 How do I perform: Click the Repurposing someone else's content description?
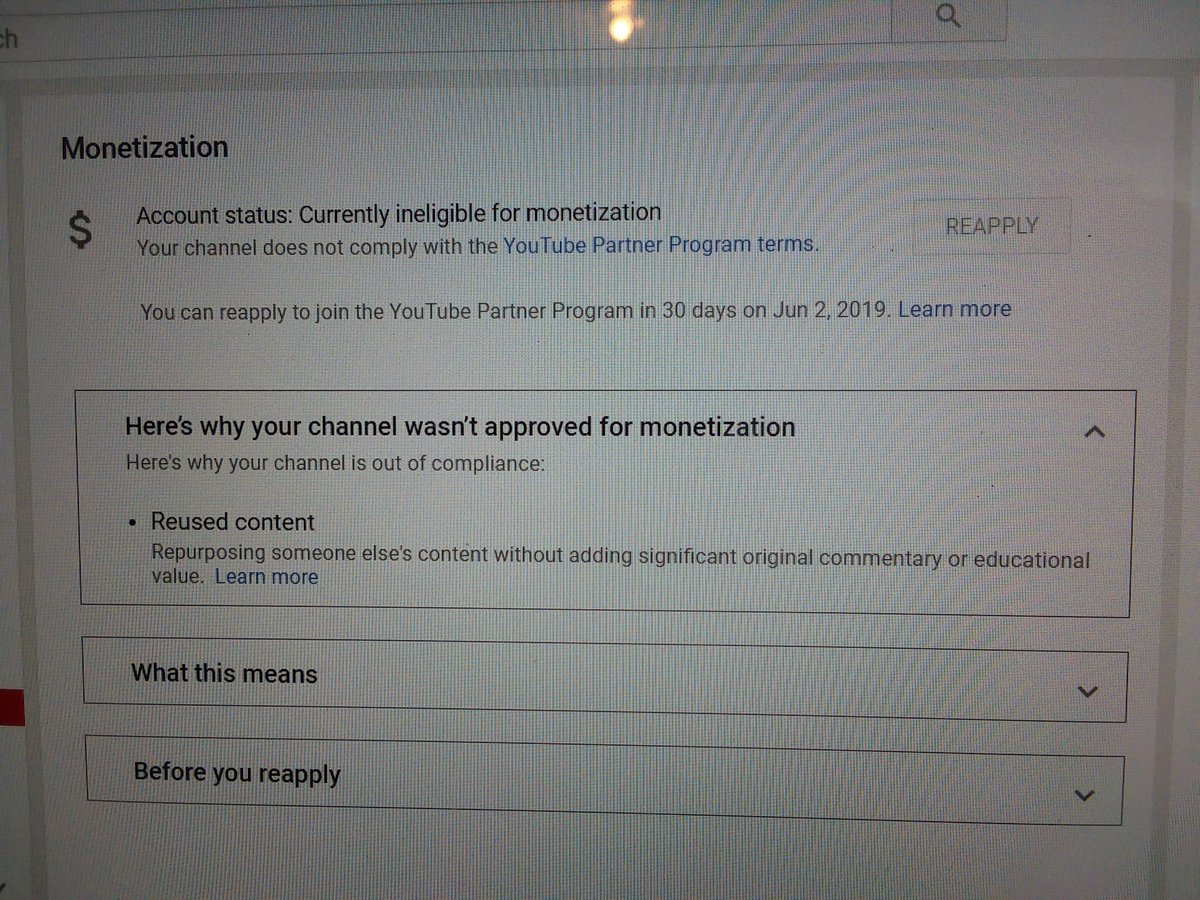pos(620,566)
